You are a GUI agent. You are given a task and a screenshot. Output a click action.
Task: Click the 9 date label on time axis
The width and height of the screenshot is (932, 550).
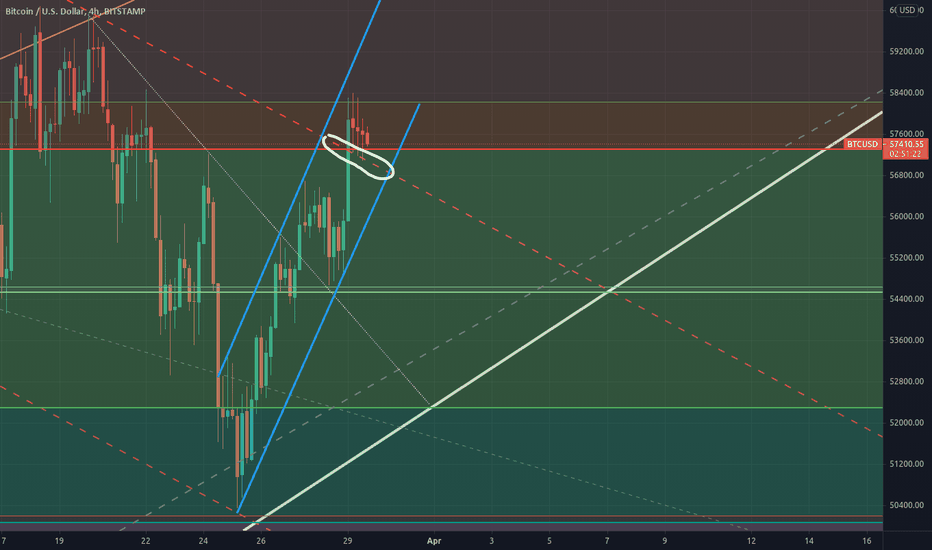pos(665,540)
